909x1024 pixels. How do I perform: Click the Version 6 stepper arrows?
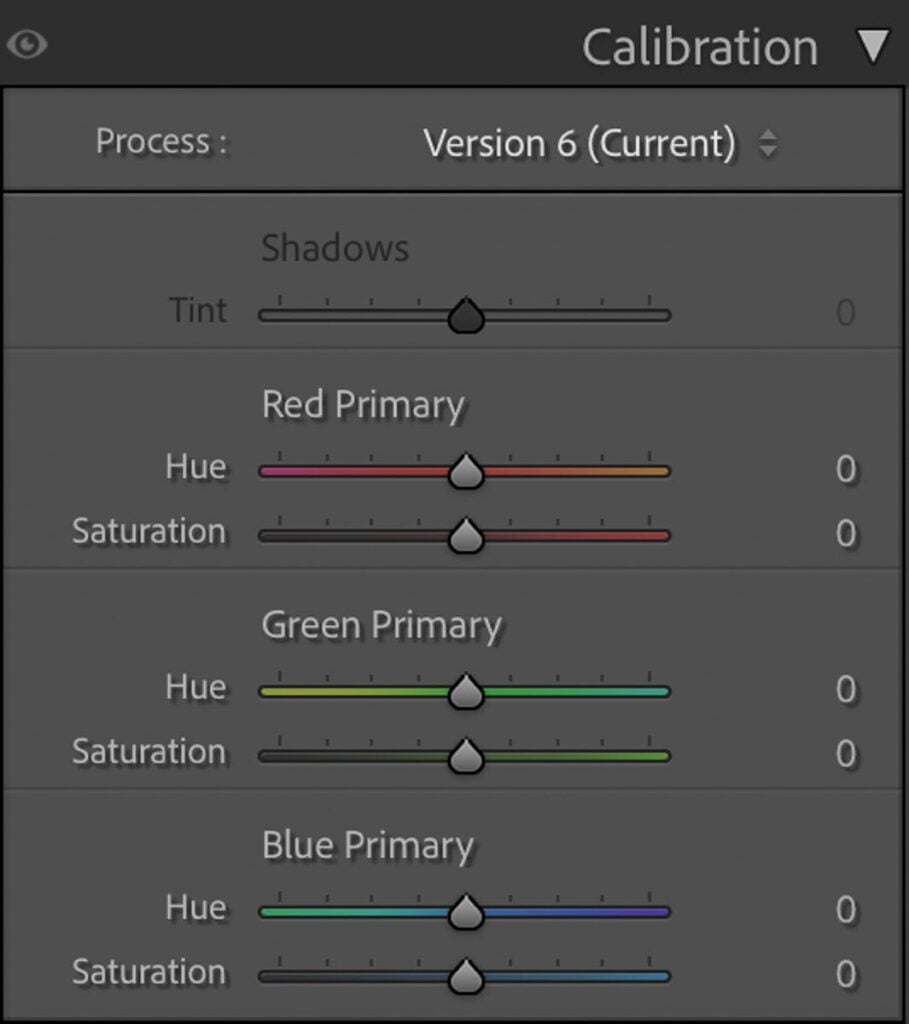pyautogui.click(x=768, y=142)
